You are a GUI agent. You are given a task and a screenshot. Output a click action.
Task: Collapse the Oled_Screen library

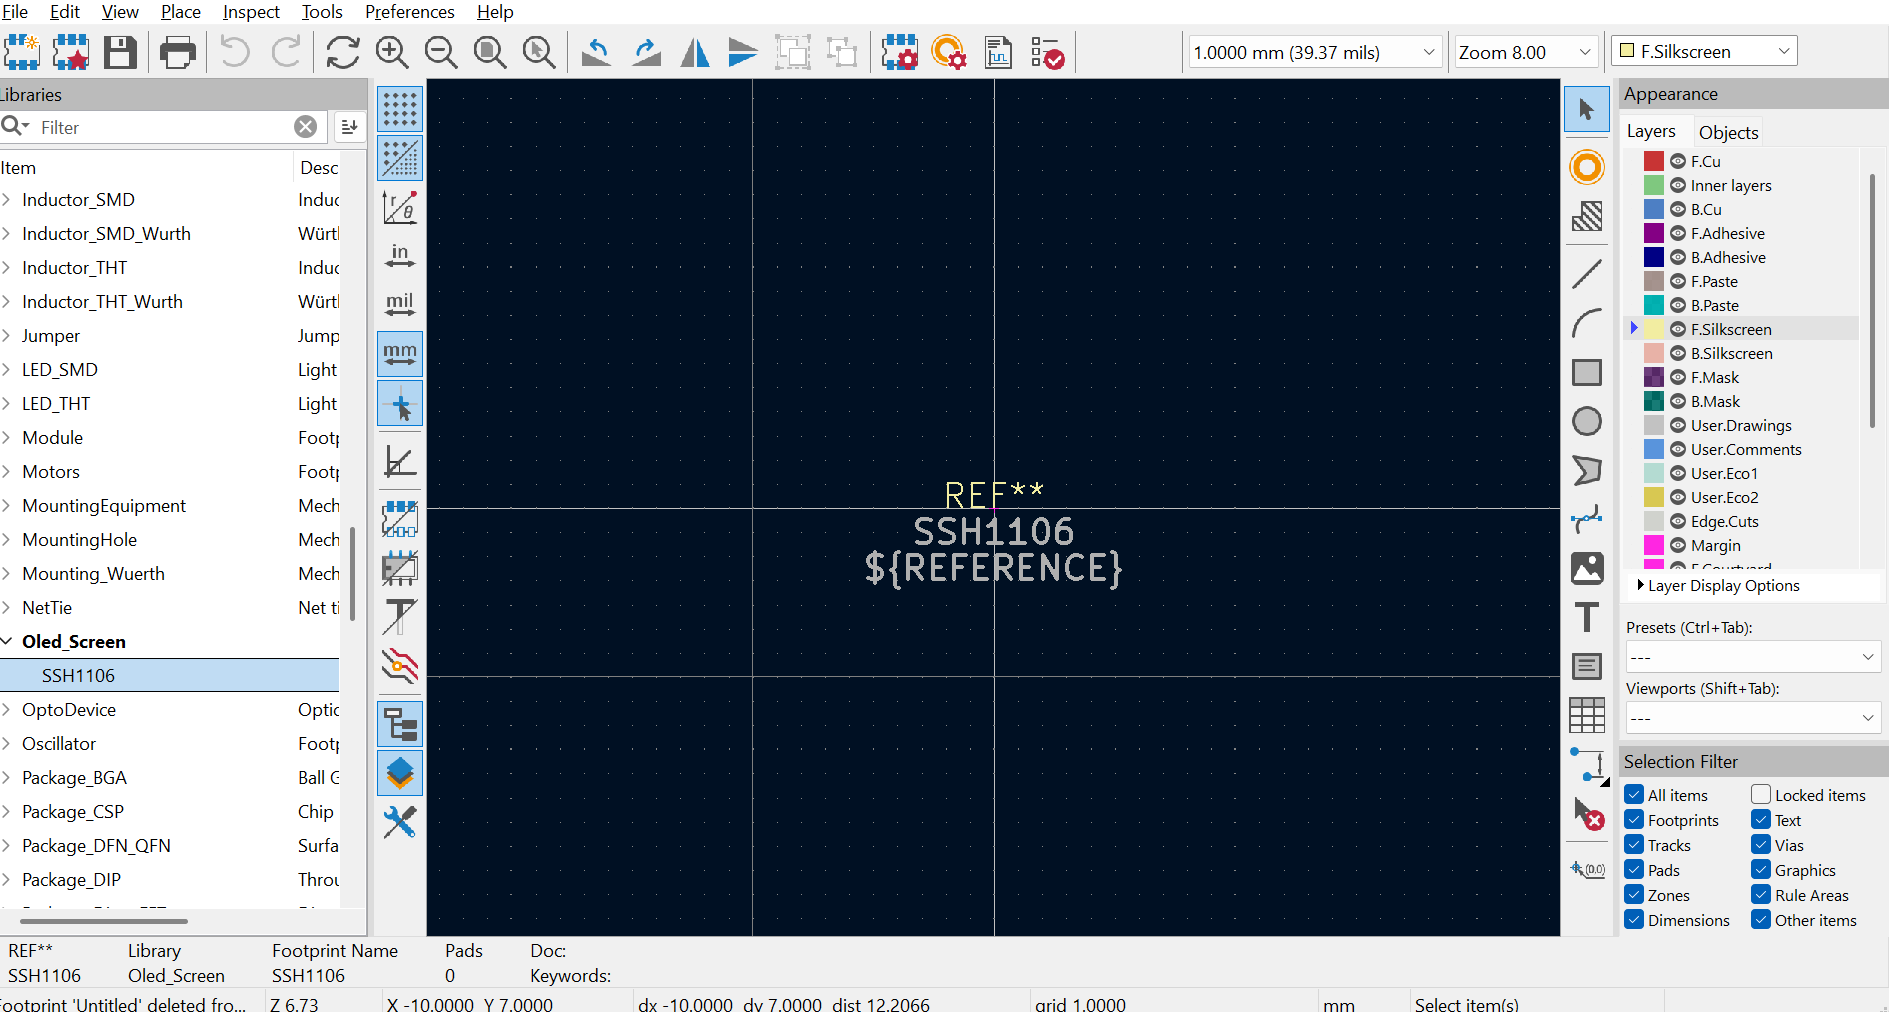coord(7,642)
